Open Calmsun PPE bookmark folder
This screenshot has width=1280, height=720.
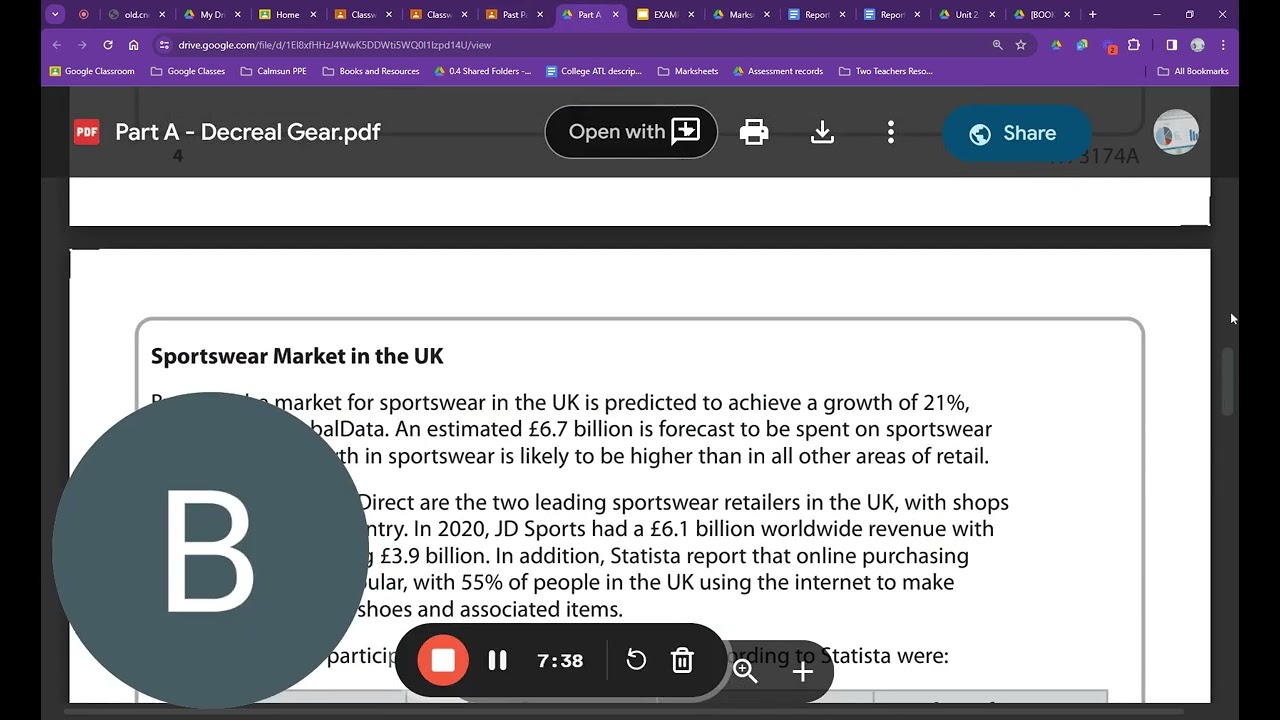pos(274,71)
